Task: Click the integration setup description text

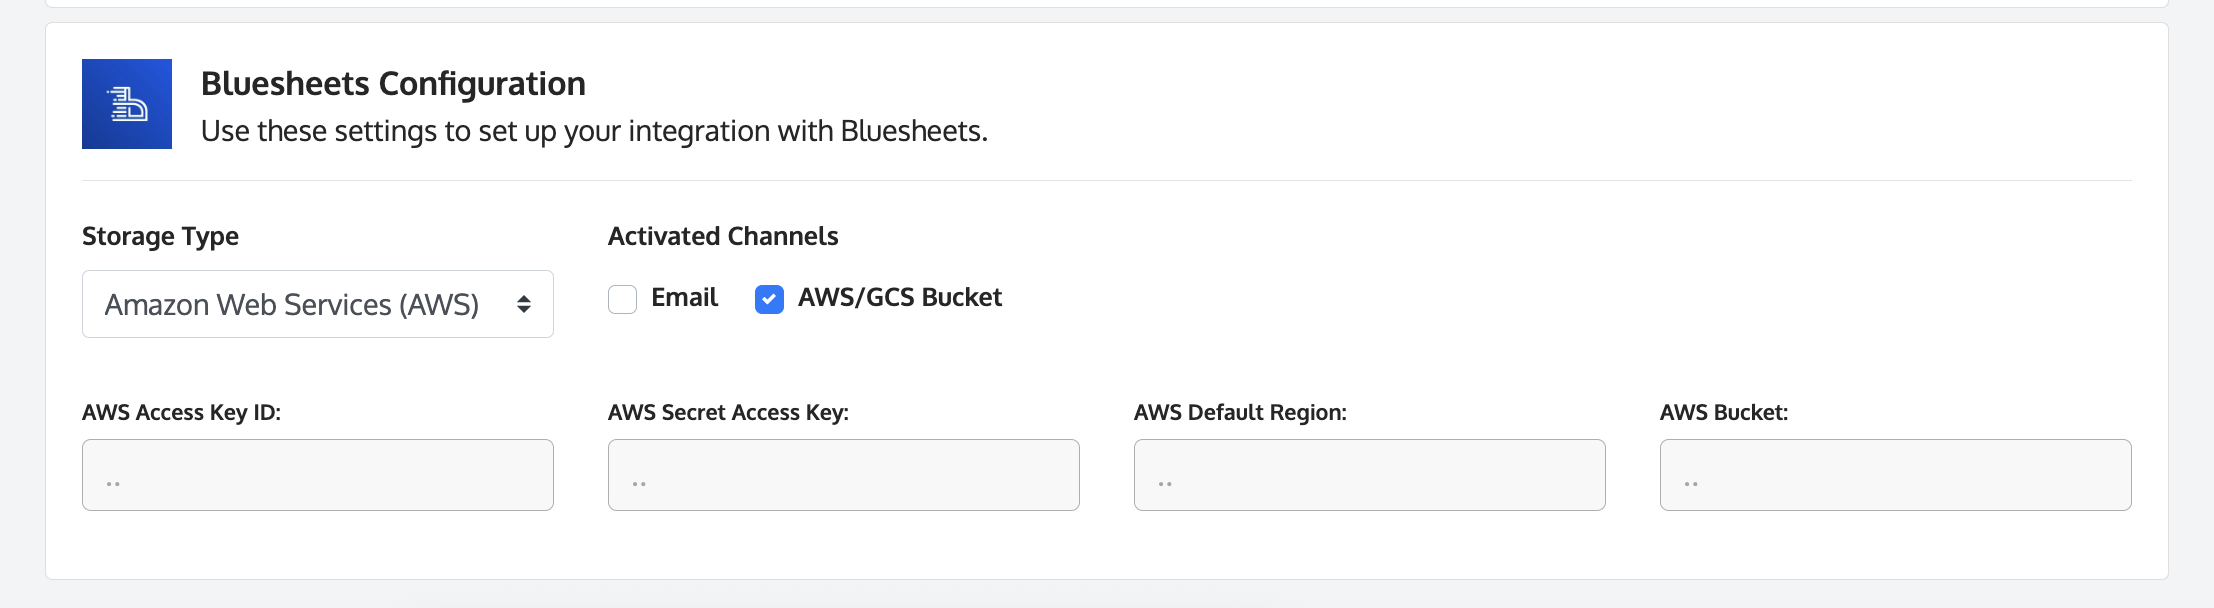Action: pyautogui.click(x=594, y=131)
